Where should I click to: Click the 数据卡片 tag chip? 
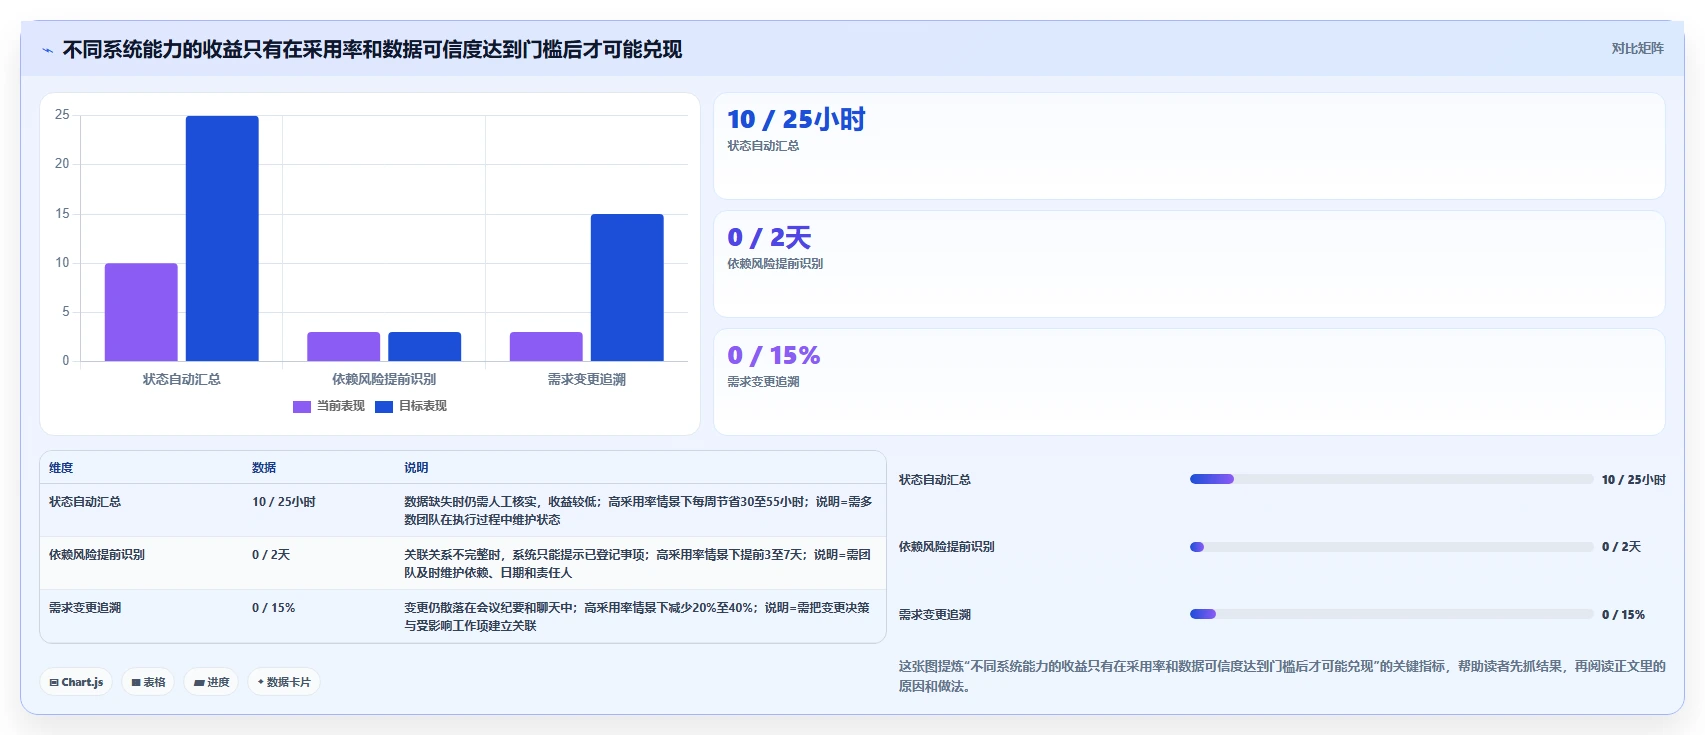284,682
